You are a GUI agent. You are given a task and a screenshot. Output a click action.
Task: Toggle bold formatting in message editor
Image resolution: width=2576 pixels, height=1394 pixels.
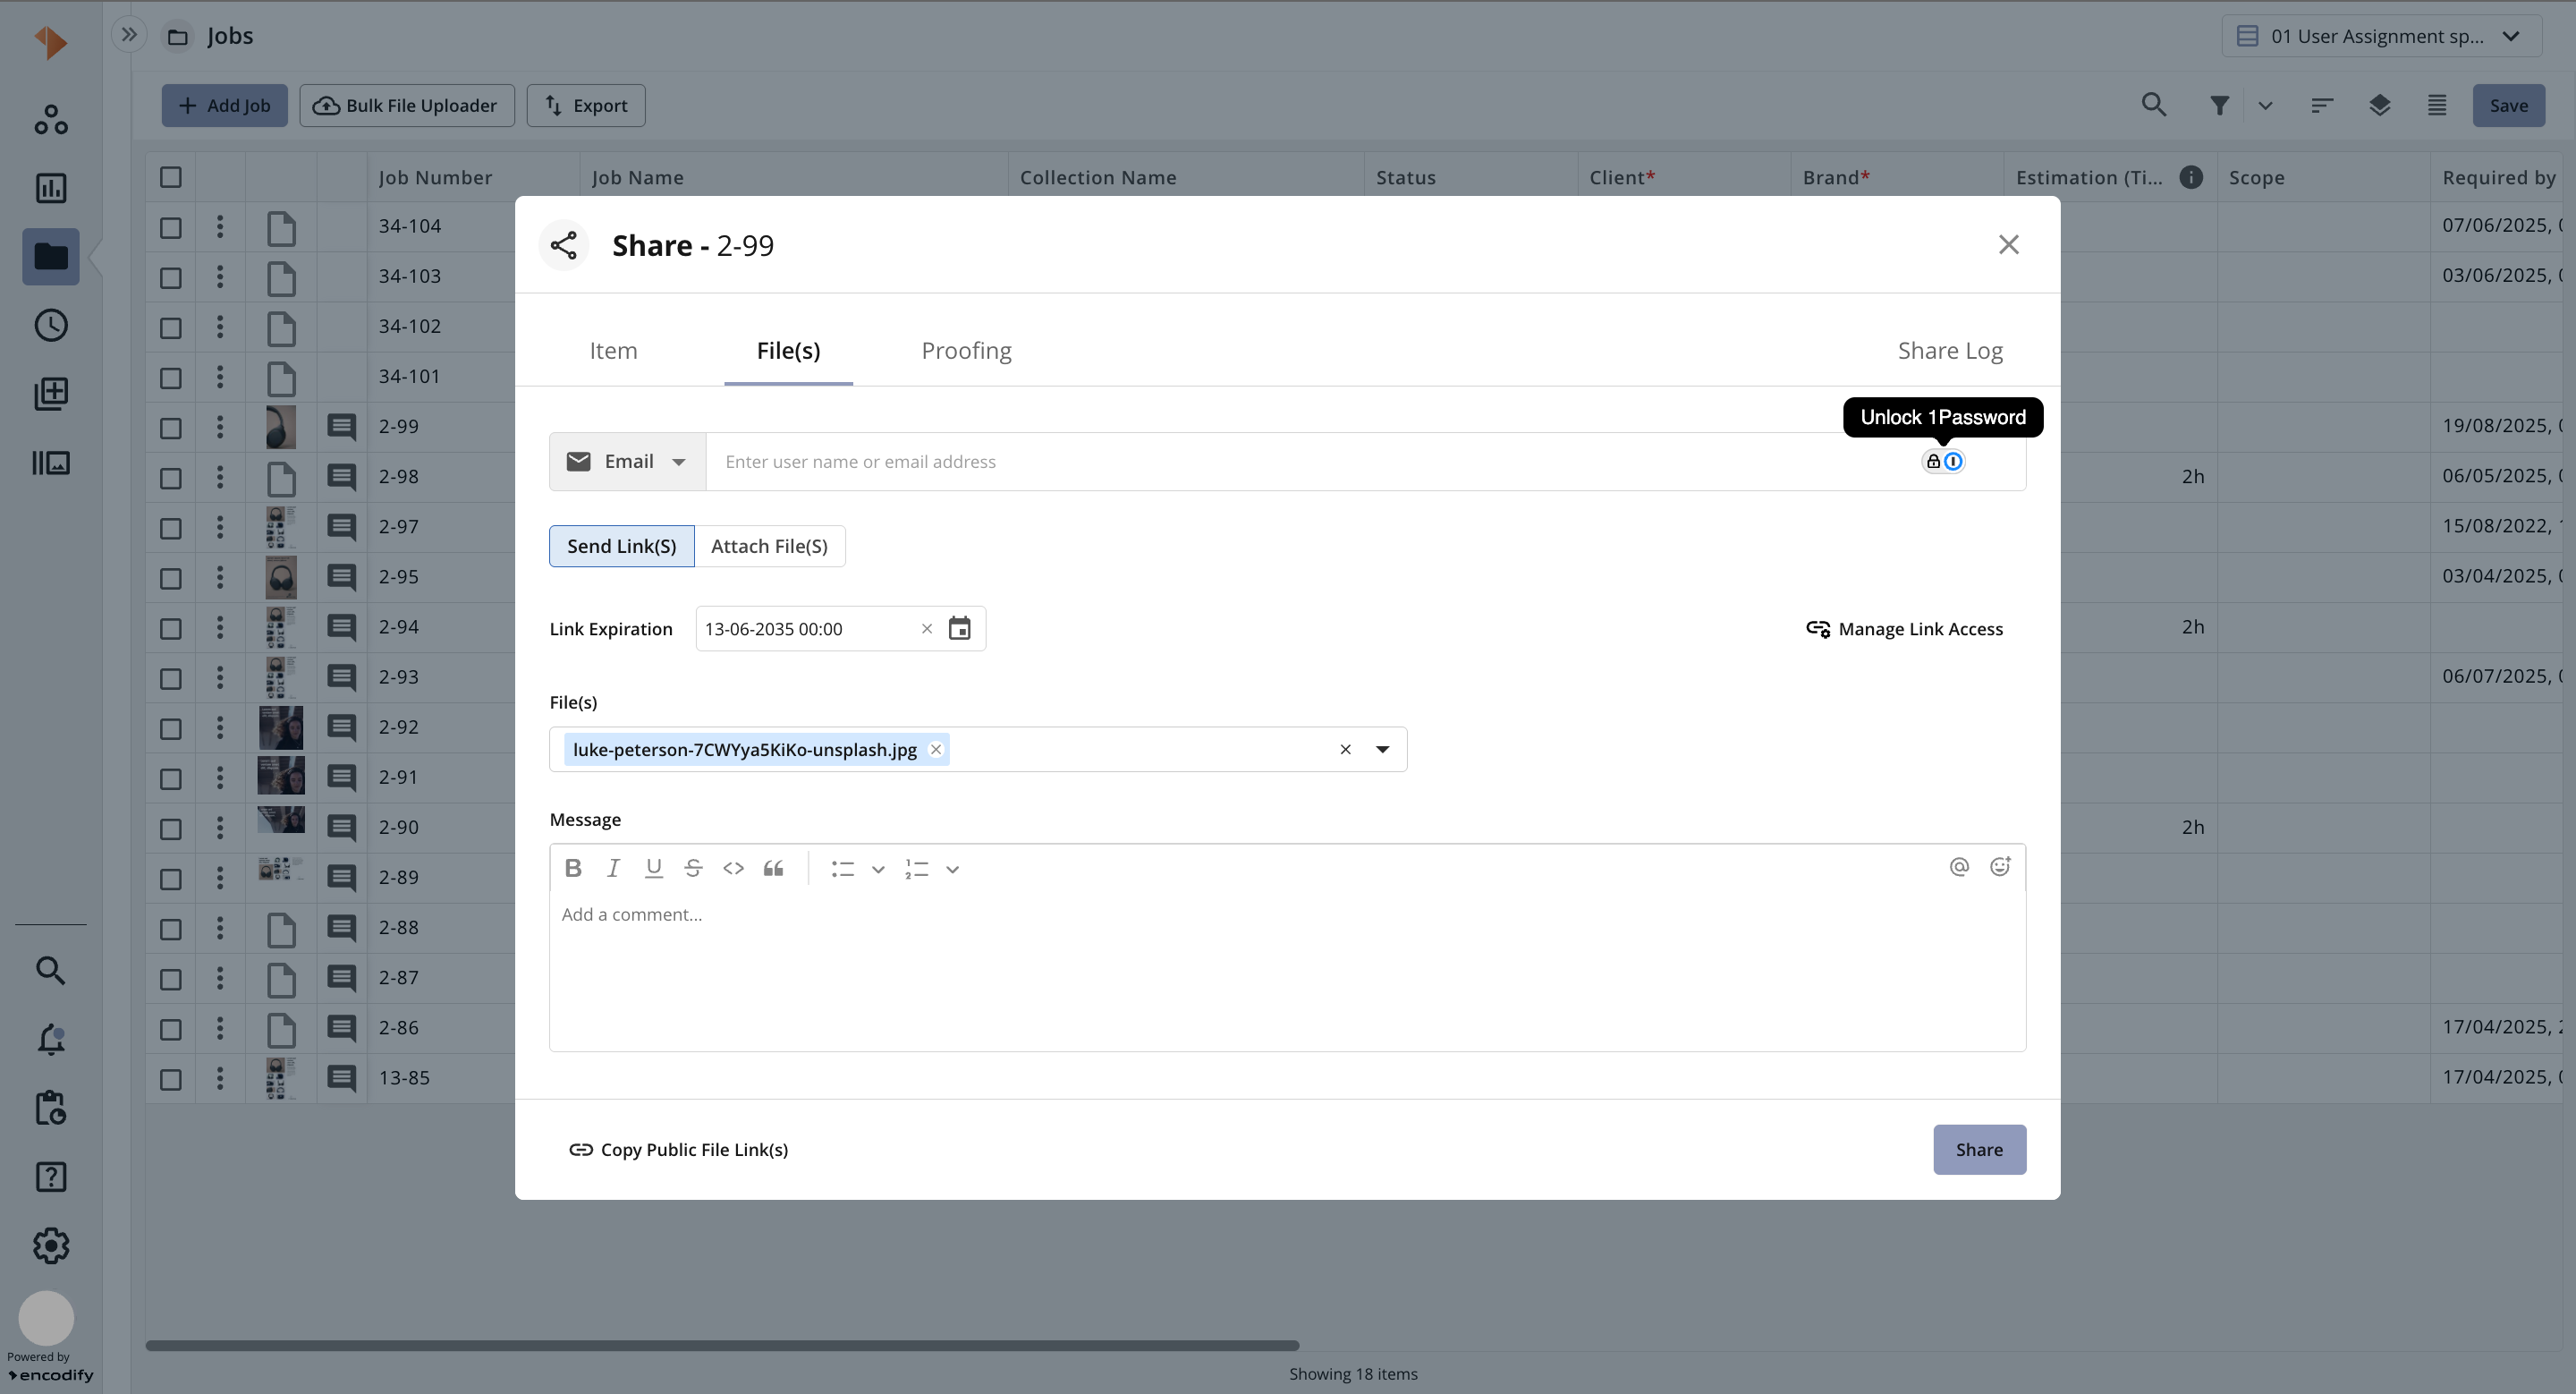573,868
